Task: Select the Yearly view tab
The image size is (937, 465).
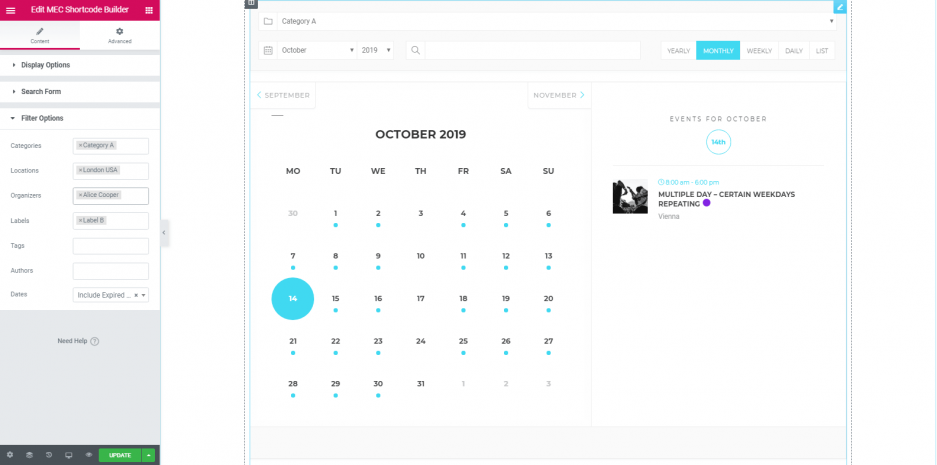Action: click(678, 51)
